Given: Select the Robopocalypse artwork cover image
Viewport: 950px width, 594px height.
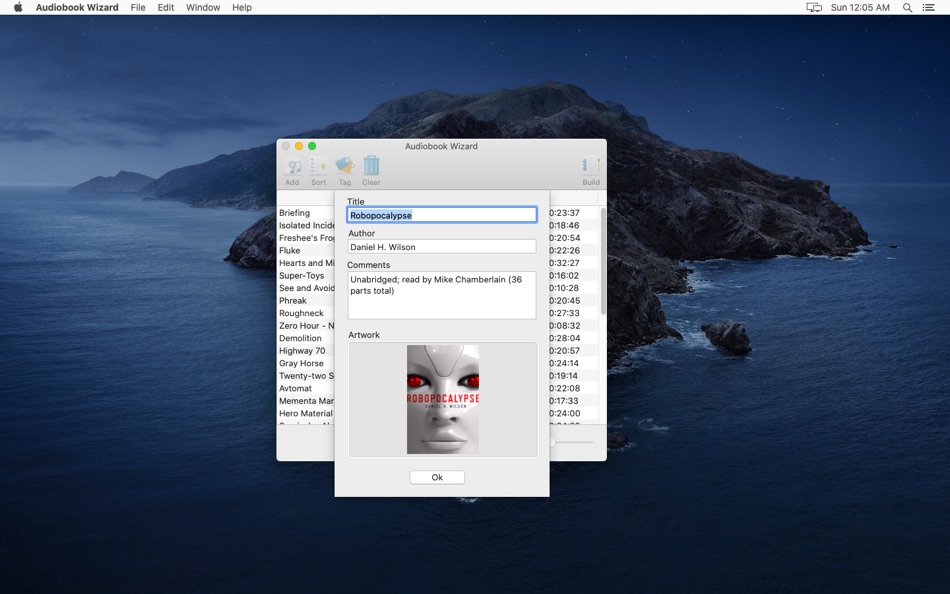Looking at the screenshot, I should (x=443, y=399).
